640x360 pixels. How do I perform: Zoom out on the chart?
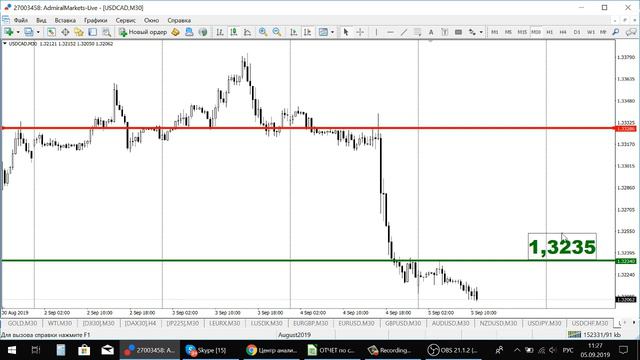(277, 32)
